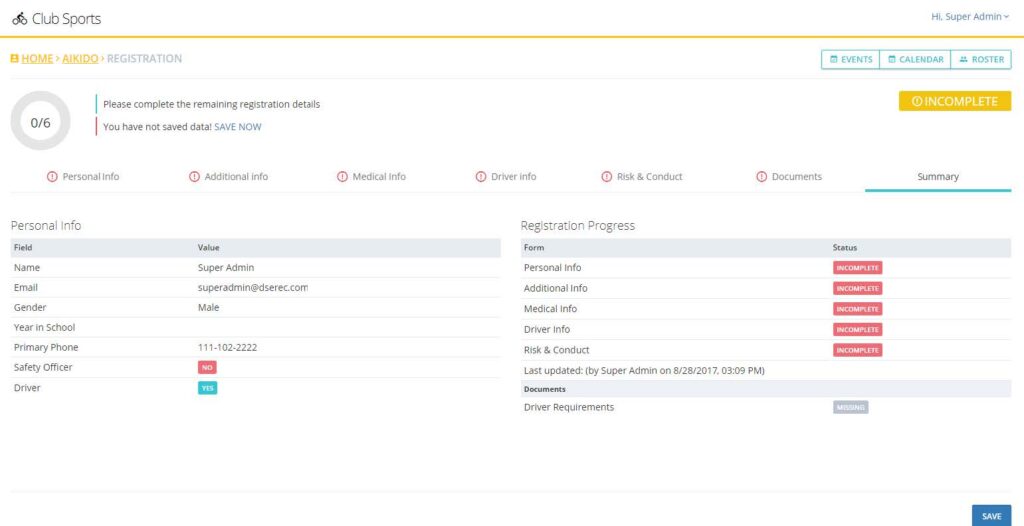Click the Registration Progress heading
Image resolution: width=1024 pixels, height=526 pixels.
pyautogui.click(x=577, y=225)
